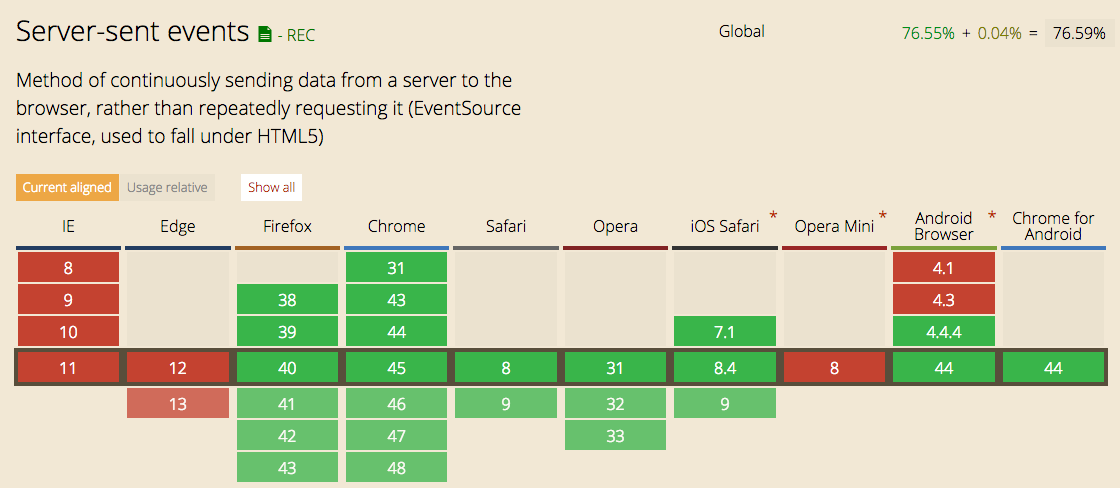Screen dimensions: 1120x488
Task: Select the Firefox 43 future version cell
Action: (x=287, y=468)
